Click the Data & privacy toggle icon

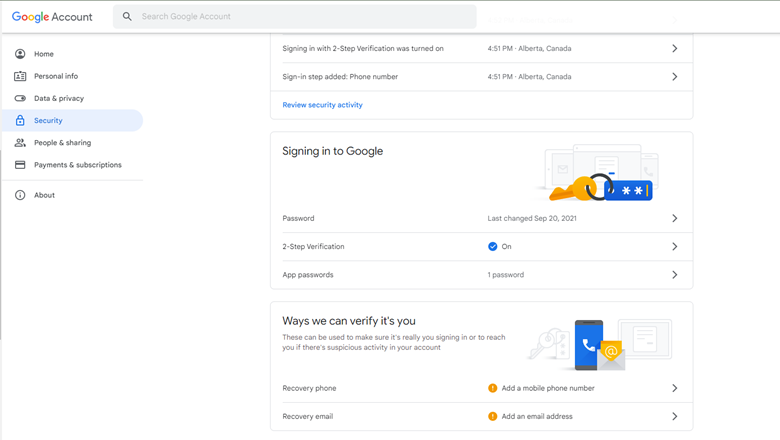click(20, 98)
